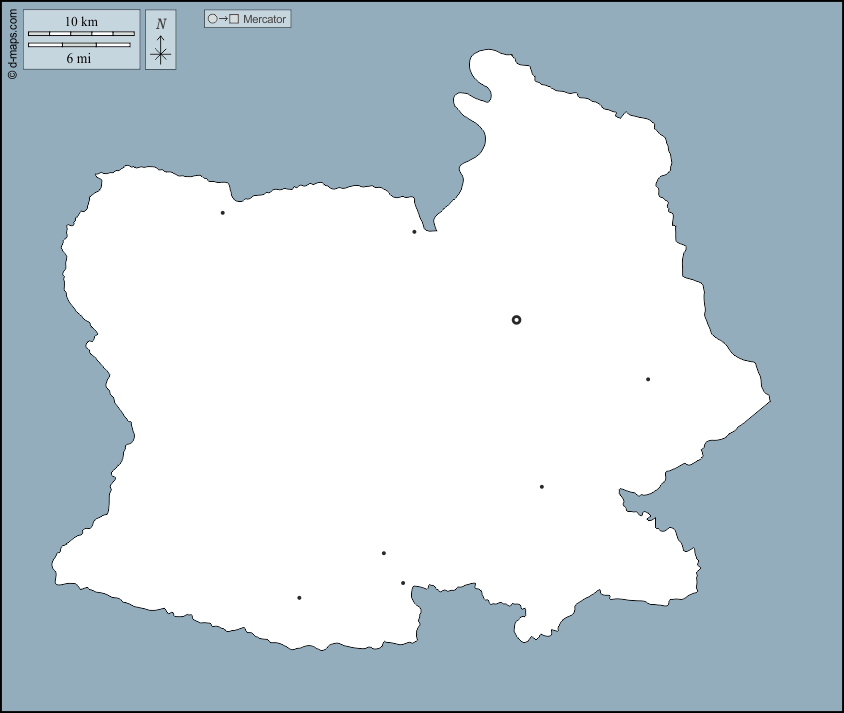This screenshot has height=713, width=844.
Task: Click the 10 km scale label
Action: pyautogui.click(x=81, y=22)
